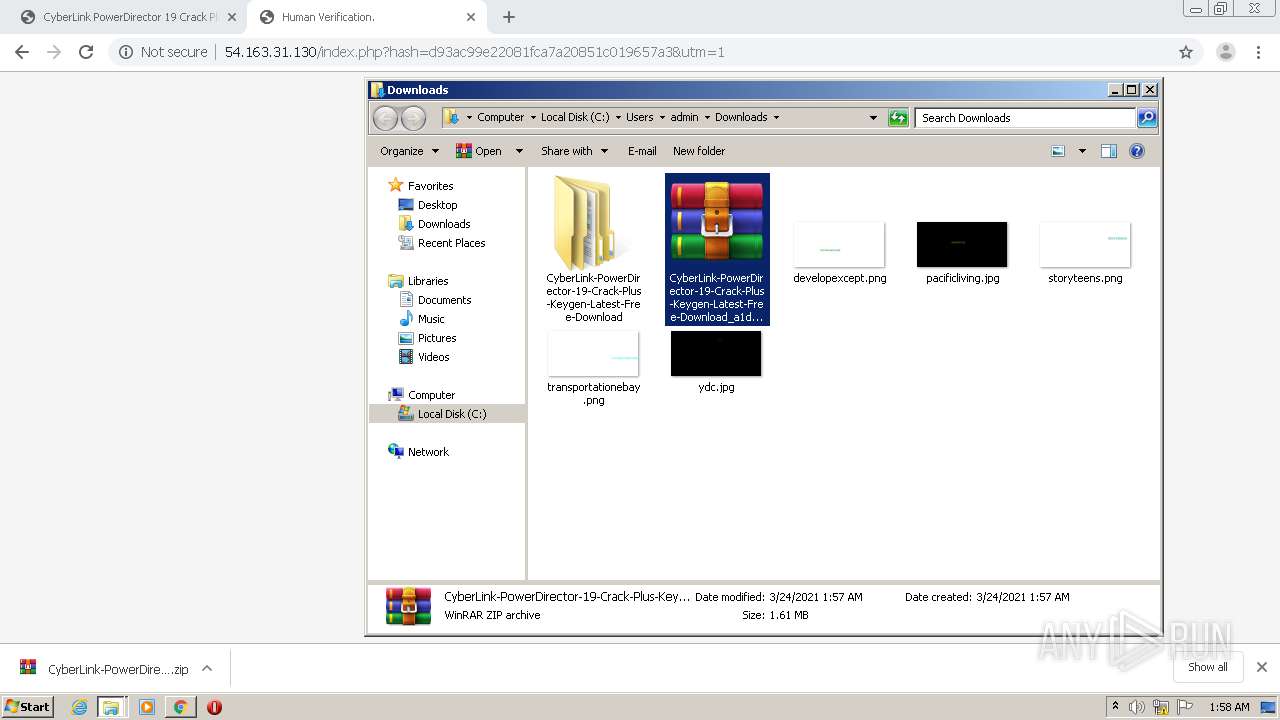1280x720 pixels.
Task: Select Libraries in the navigation pane
Action: (428, 281)
